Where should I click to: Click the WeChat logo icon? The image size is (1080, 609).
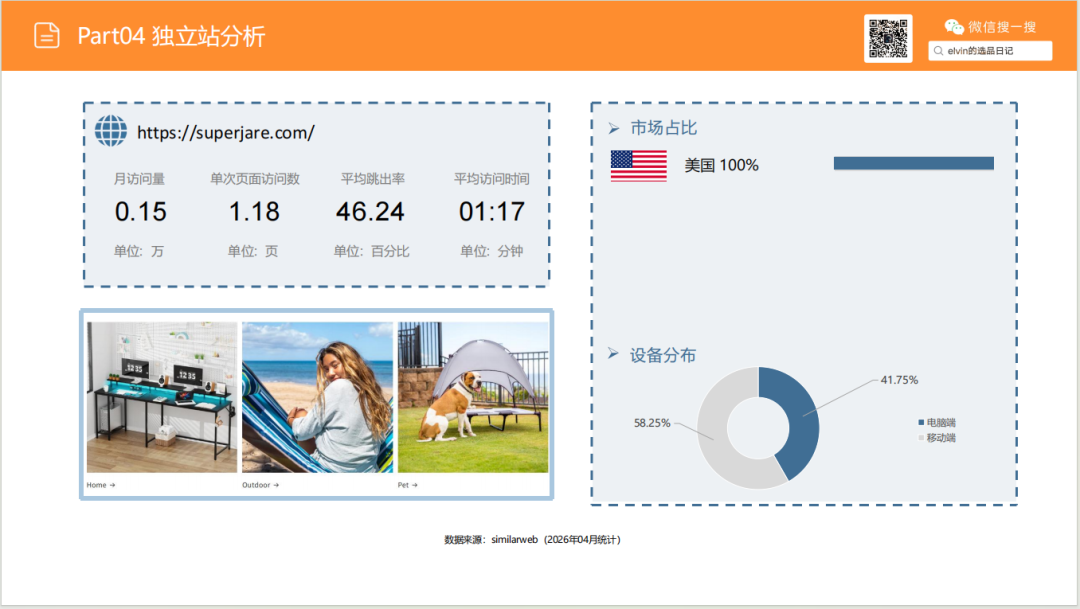click(x=954, y=27)
